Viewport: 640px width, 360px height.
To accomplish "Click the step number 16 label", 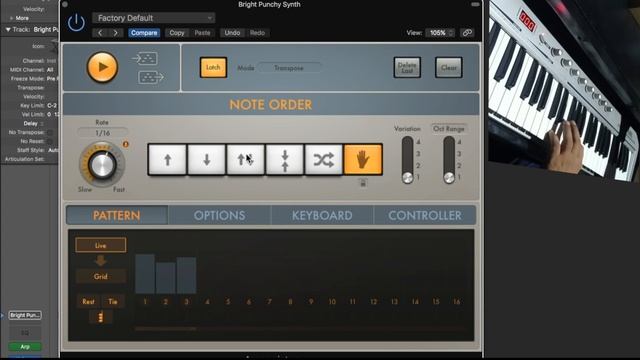I will pyautogui.click(x=457, y=302).
